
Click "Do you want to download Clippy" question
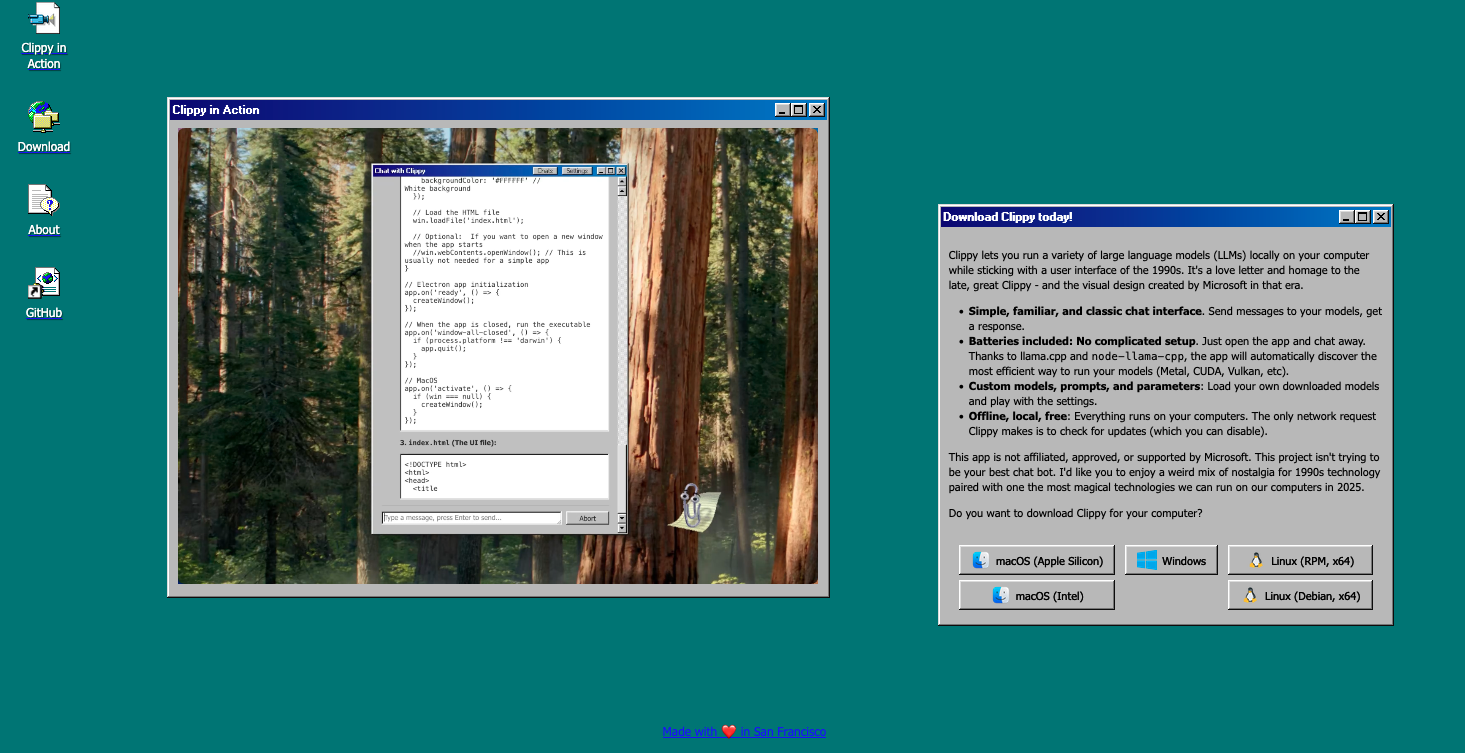pyautogui.click(x=1076, y=513)
